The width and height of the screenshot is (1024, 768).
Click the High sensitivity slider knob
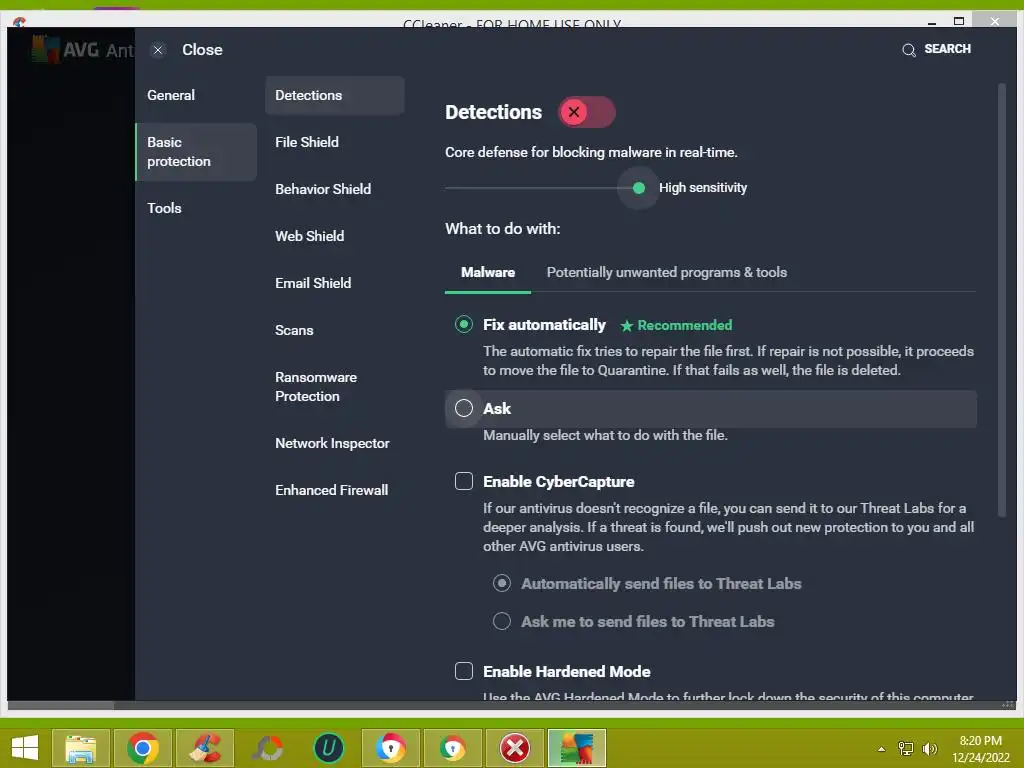639,188
